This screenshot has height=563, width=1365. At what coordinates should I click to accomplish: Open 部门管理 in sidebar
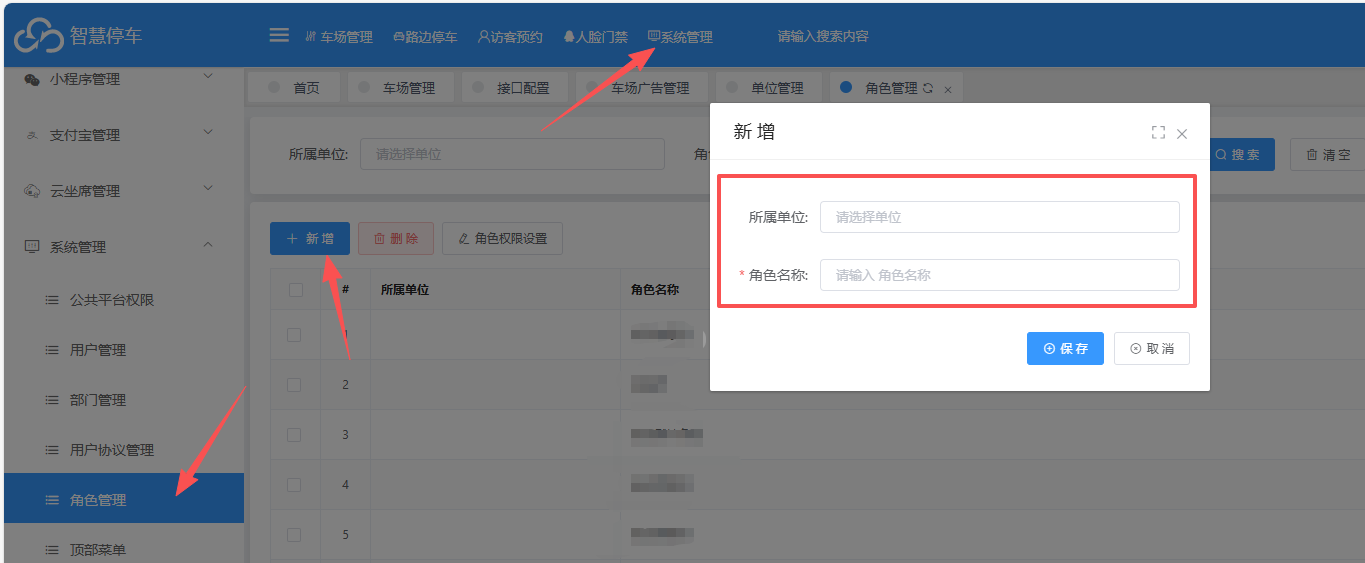tap(124, 400)
